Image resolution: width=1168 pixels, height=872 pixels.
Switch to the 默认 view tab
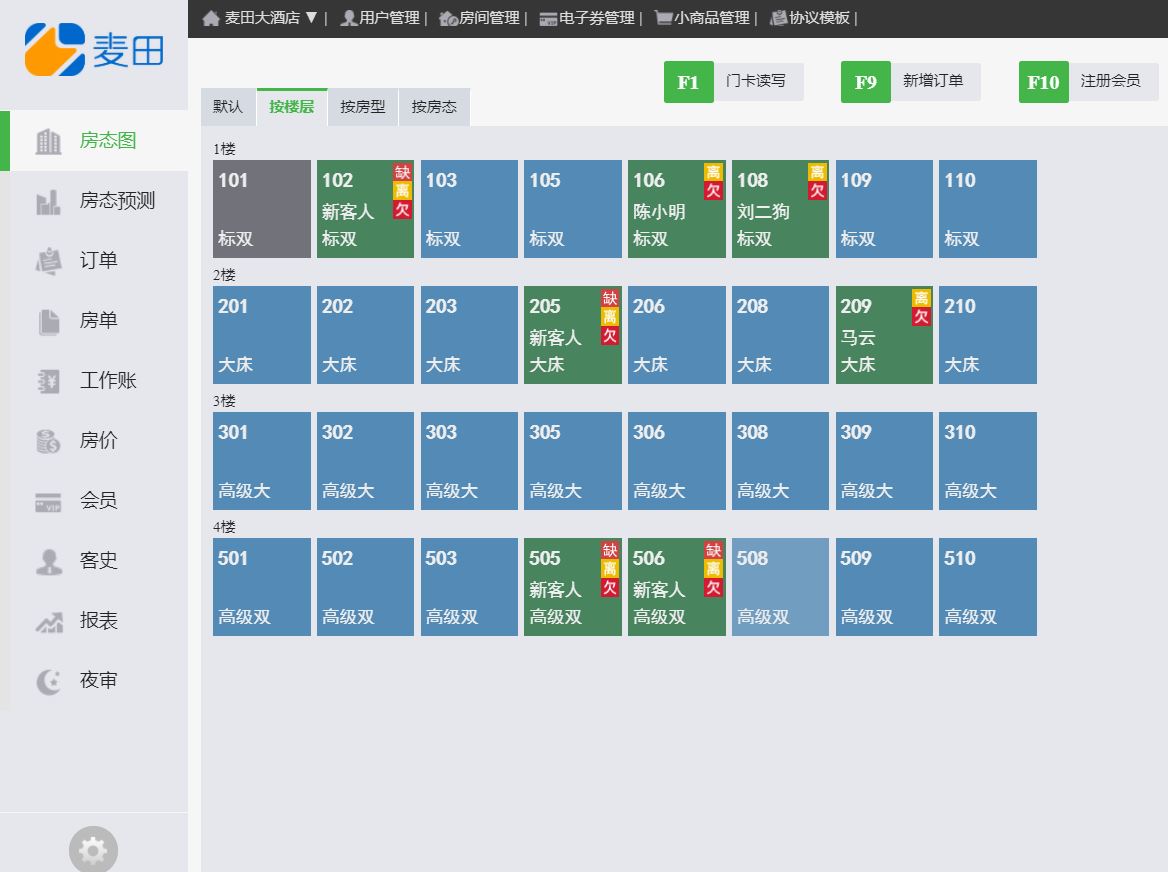click(228, 107)
